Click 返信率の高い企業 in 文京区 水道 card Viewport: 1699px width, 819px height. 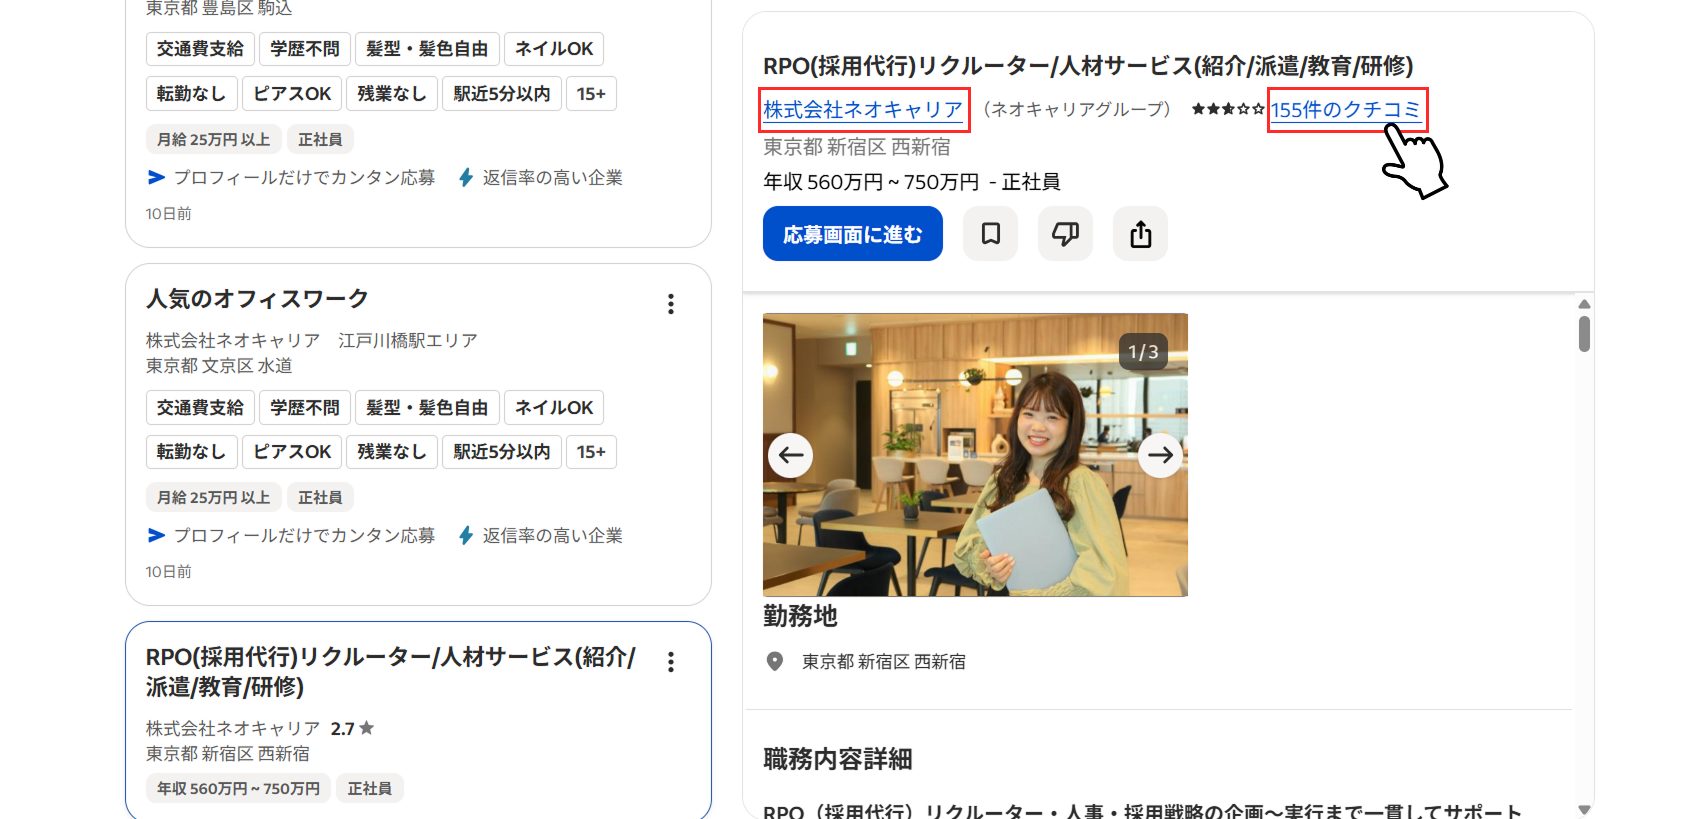(x=541, y=535)
